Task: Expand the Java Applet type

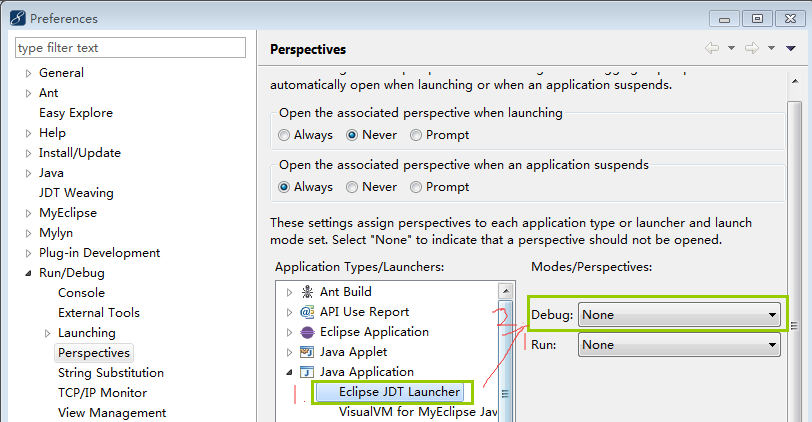Action: 289,353
